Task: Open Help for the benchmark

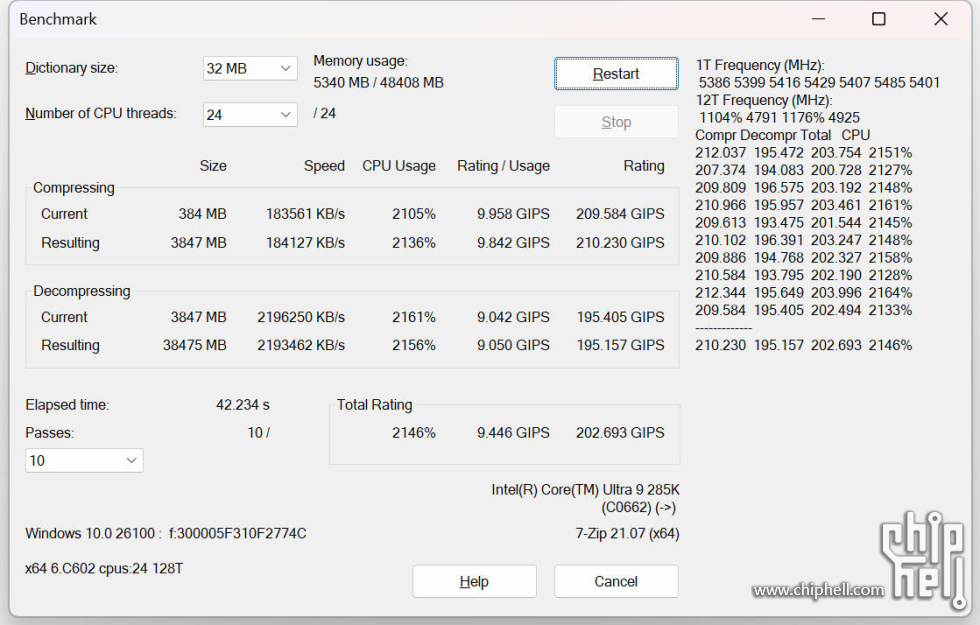Action: (x=474, y=581)
